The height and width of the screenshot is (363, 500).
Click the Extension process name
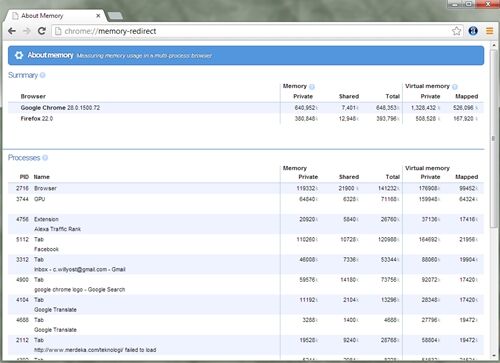(x=46, y=219)
